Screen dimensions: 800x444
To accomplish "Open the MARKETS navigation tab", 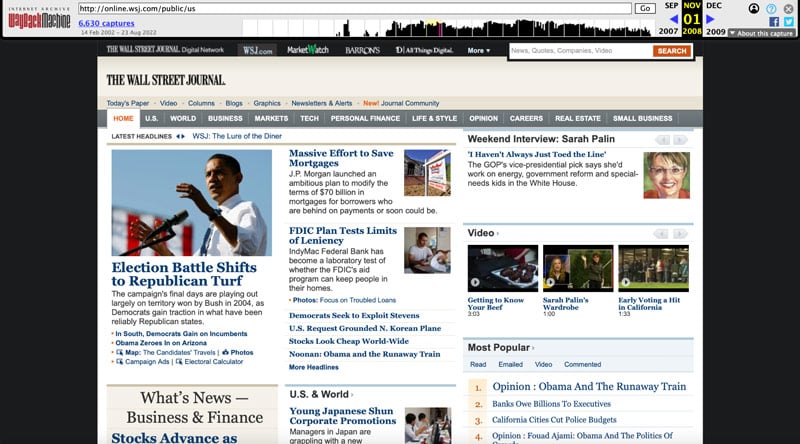I will (x=271, y=118).
